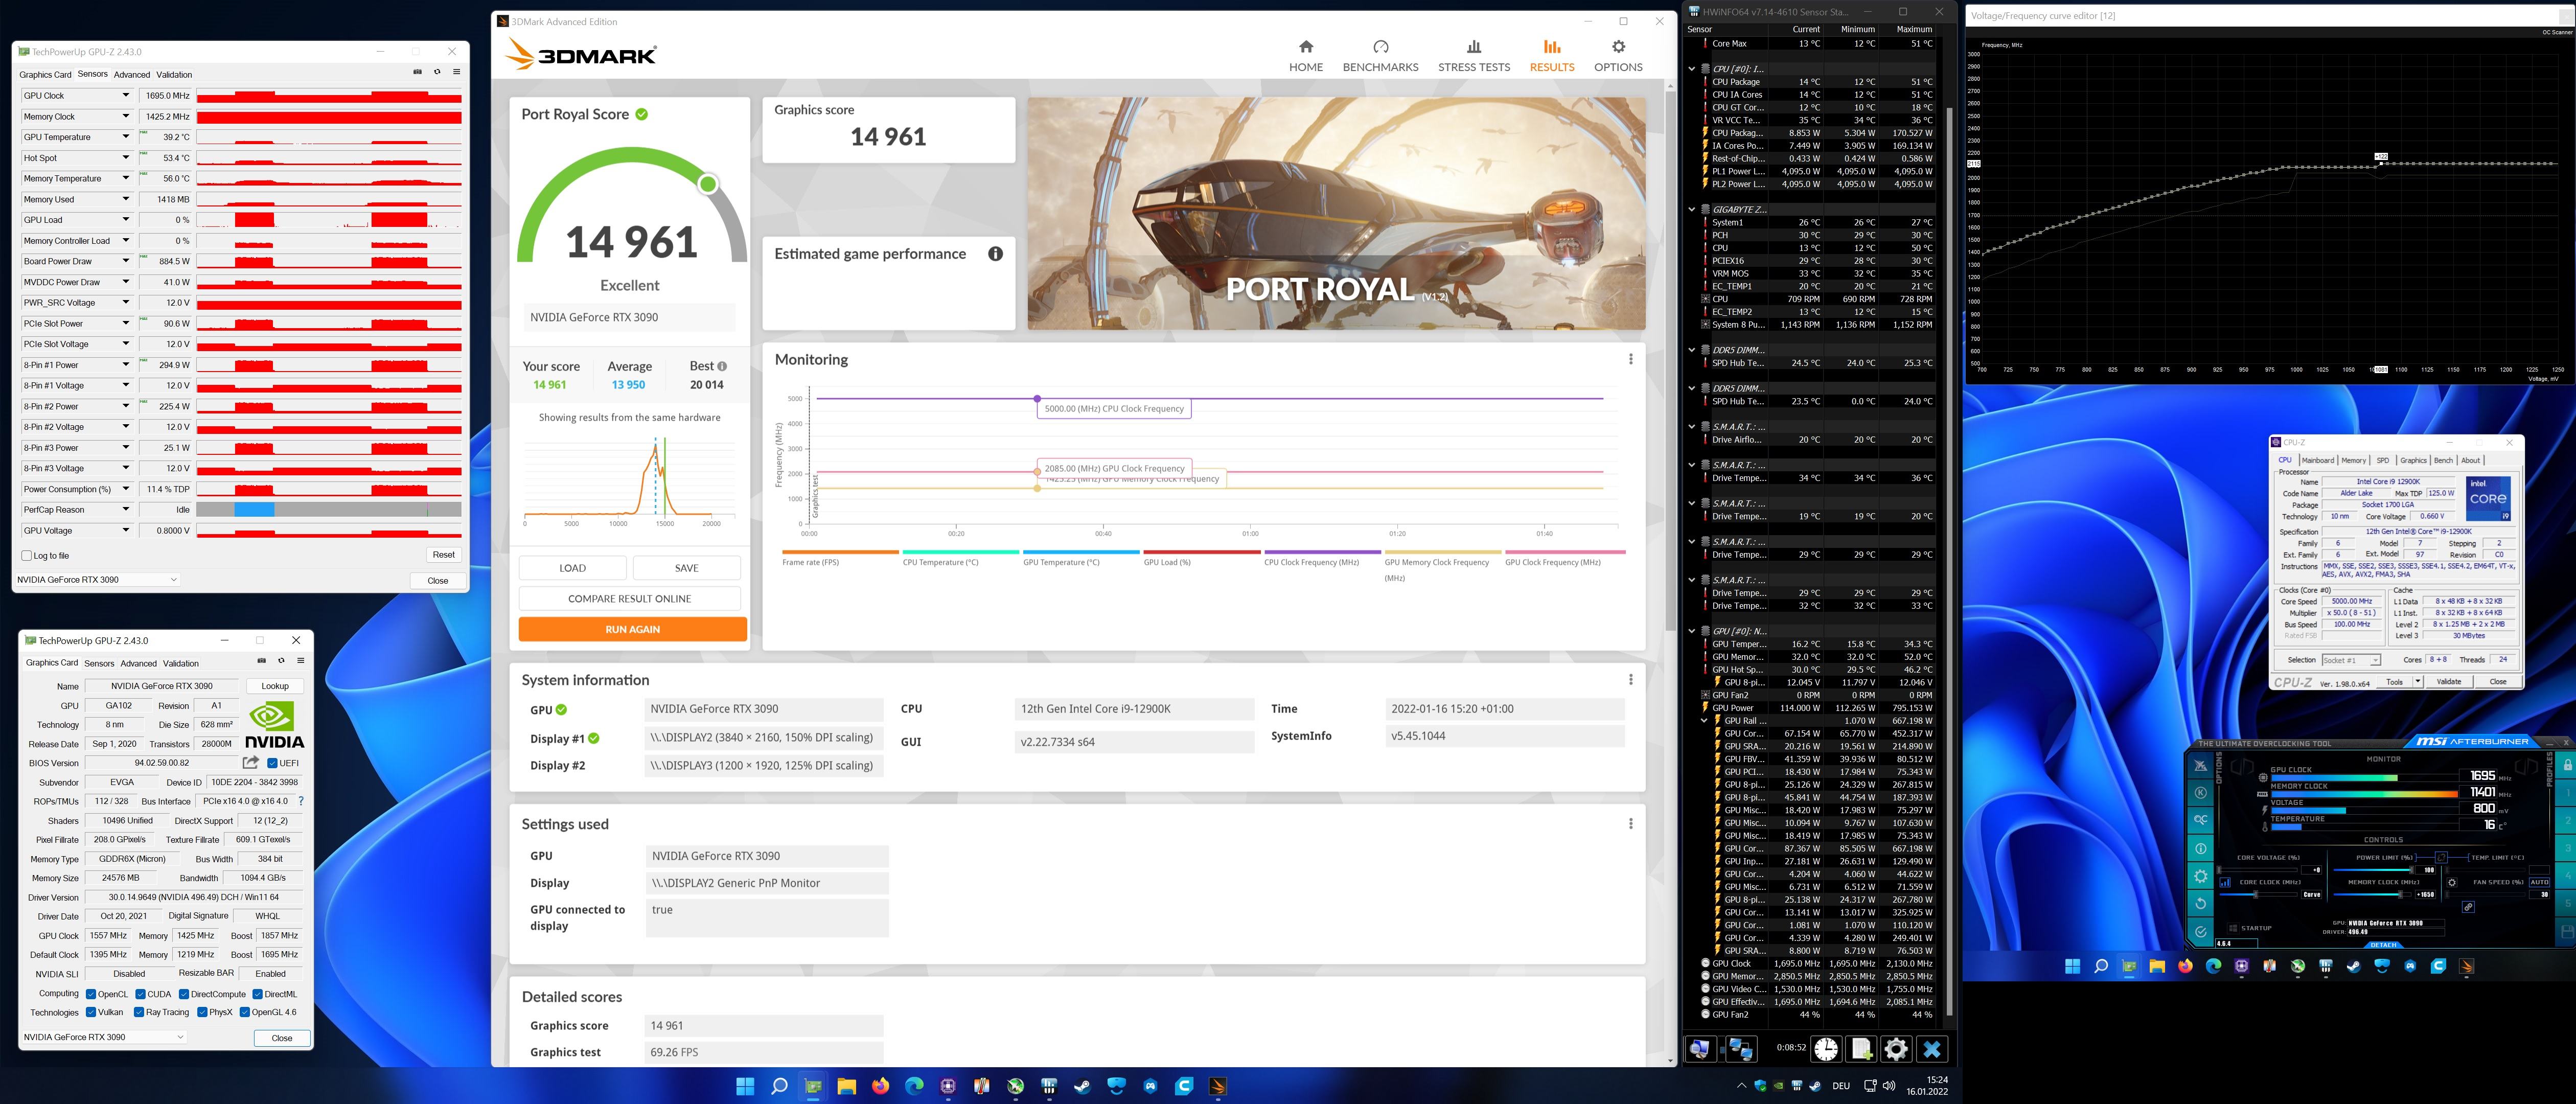Click the Bus Interface question mark in GPU-Z

click(x=301, y=801)
